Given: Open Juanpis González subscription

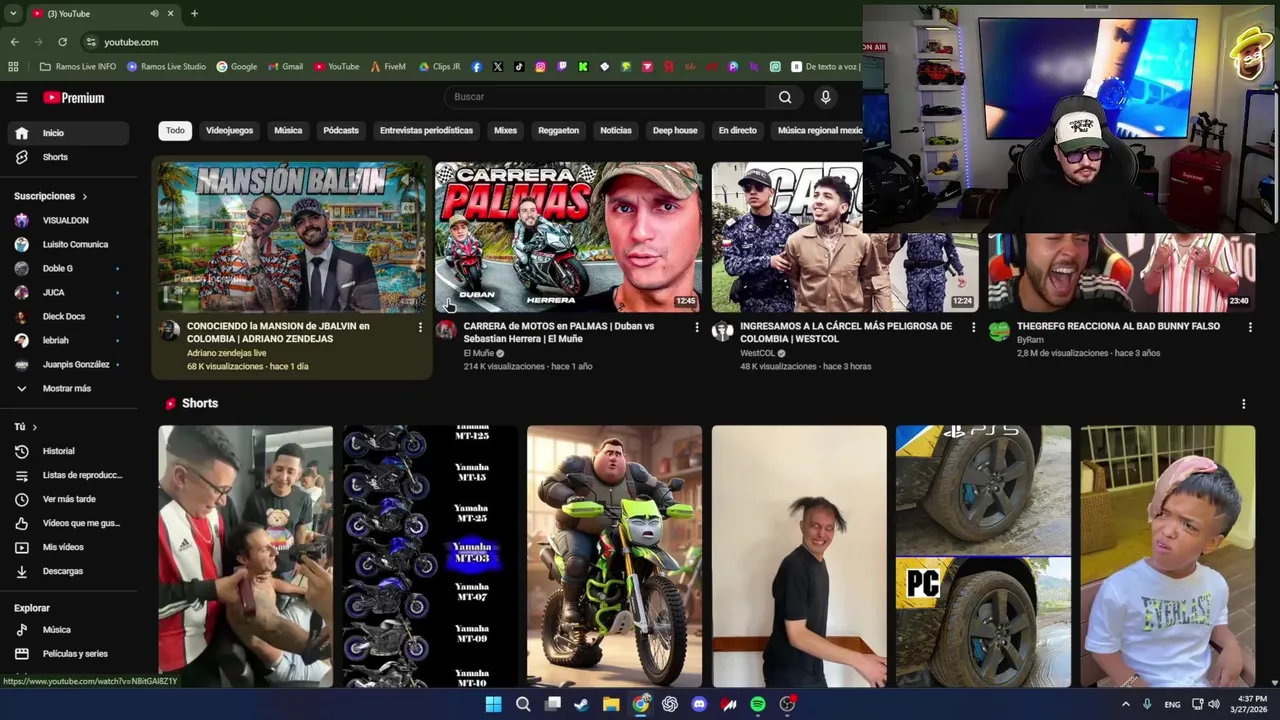Looking at the screenshot, I should pyautogui.click(x=68, y=364).
